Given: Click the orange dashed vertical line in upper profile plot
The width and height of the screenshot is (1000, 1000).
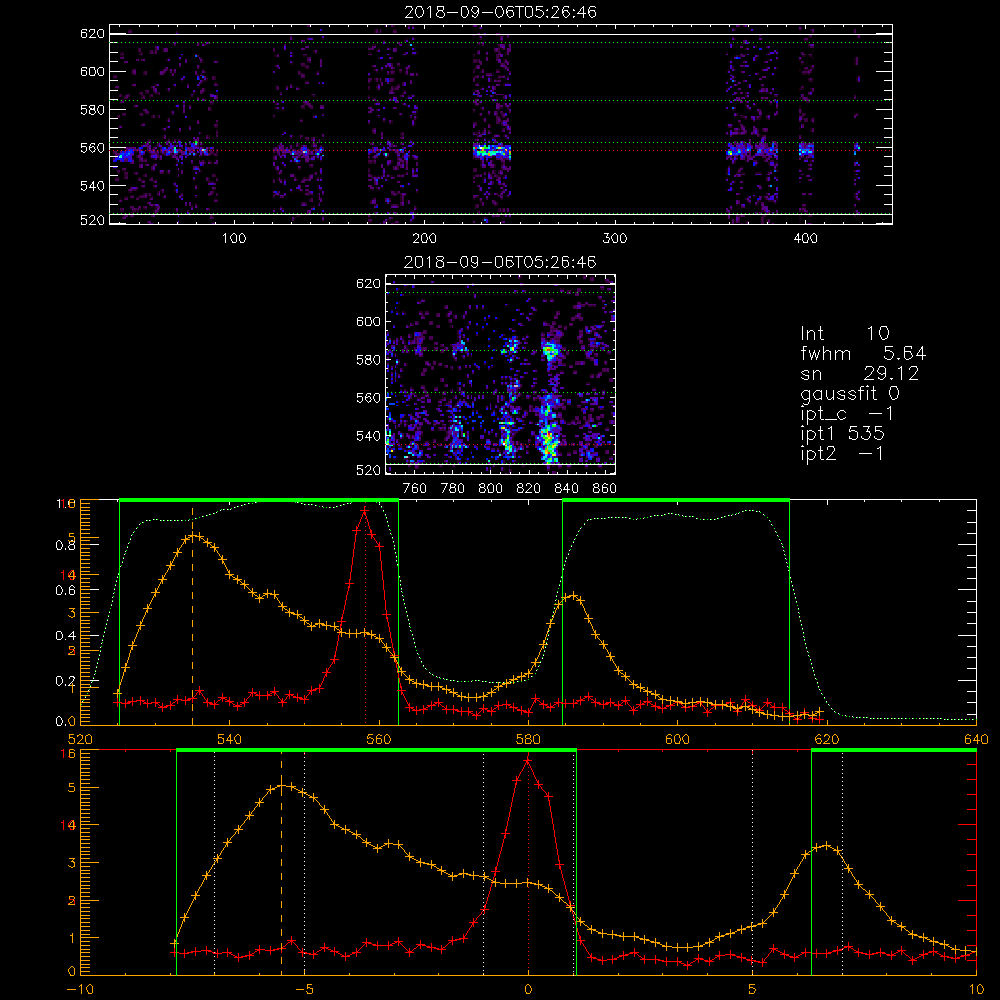Looking at the screenshot, I should click(193, 616).
